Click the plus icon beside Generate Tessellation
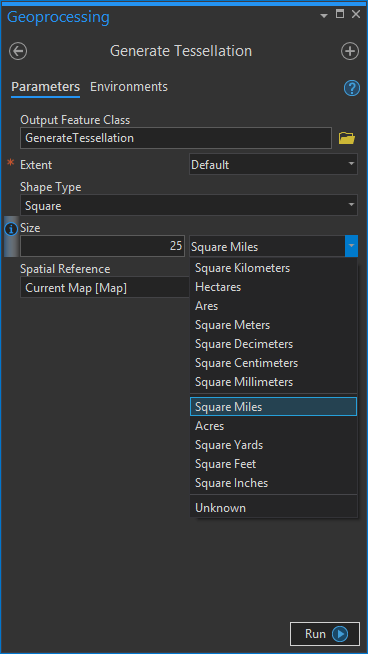The height and width of the screenshot is (654, 368). pyautogui.click(x=350, y=52)
